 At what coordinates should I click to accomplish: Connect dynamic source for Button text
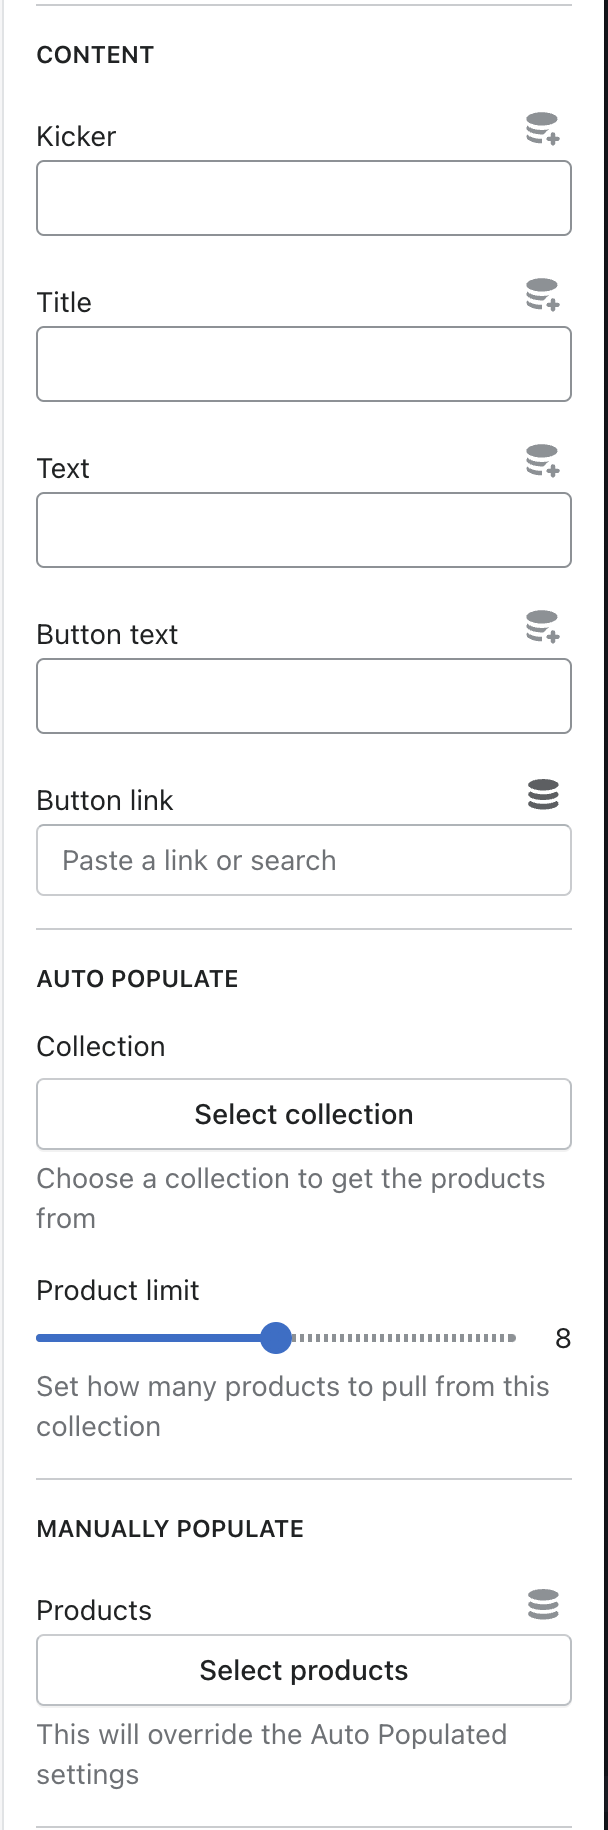click(x=543, y=628)
